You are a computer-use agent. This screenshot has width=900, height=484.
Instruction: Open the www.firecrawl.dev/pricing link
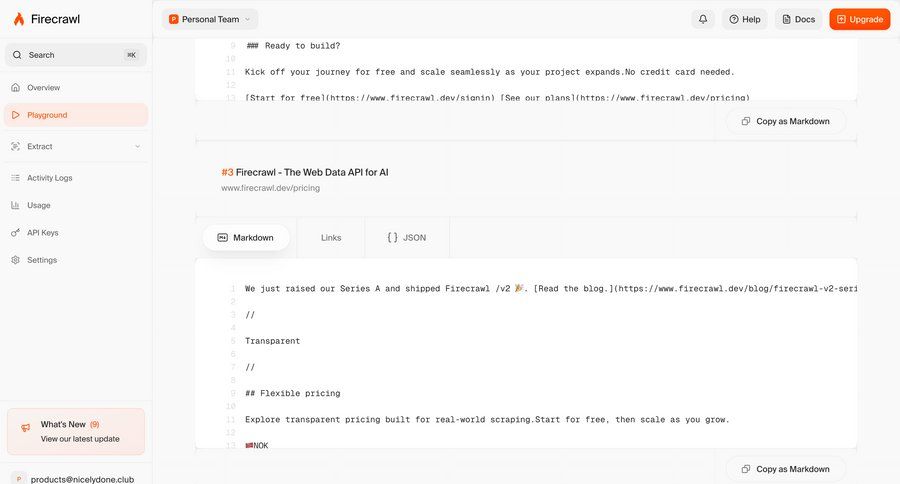coord(270,188)
